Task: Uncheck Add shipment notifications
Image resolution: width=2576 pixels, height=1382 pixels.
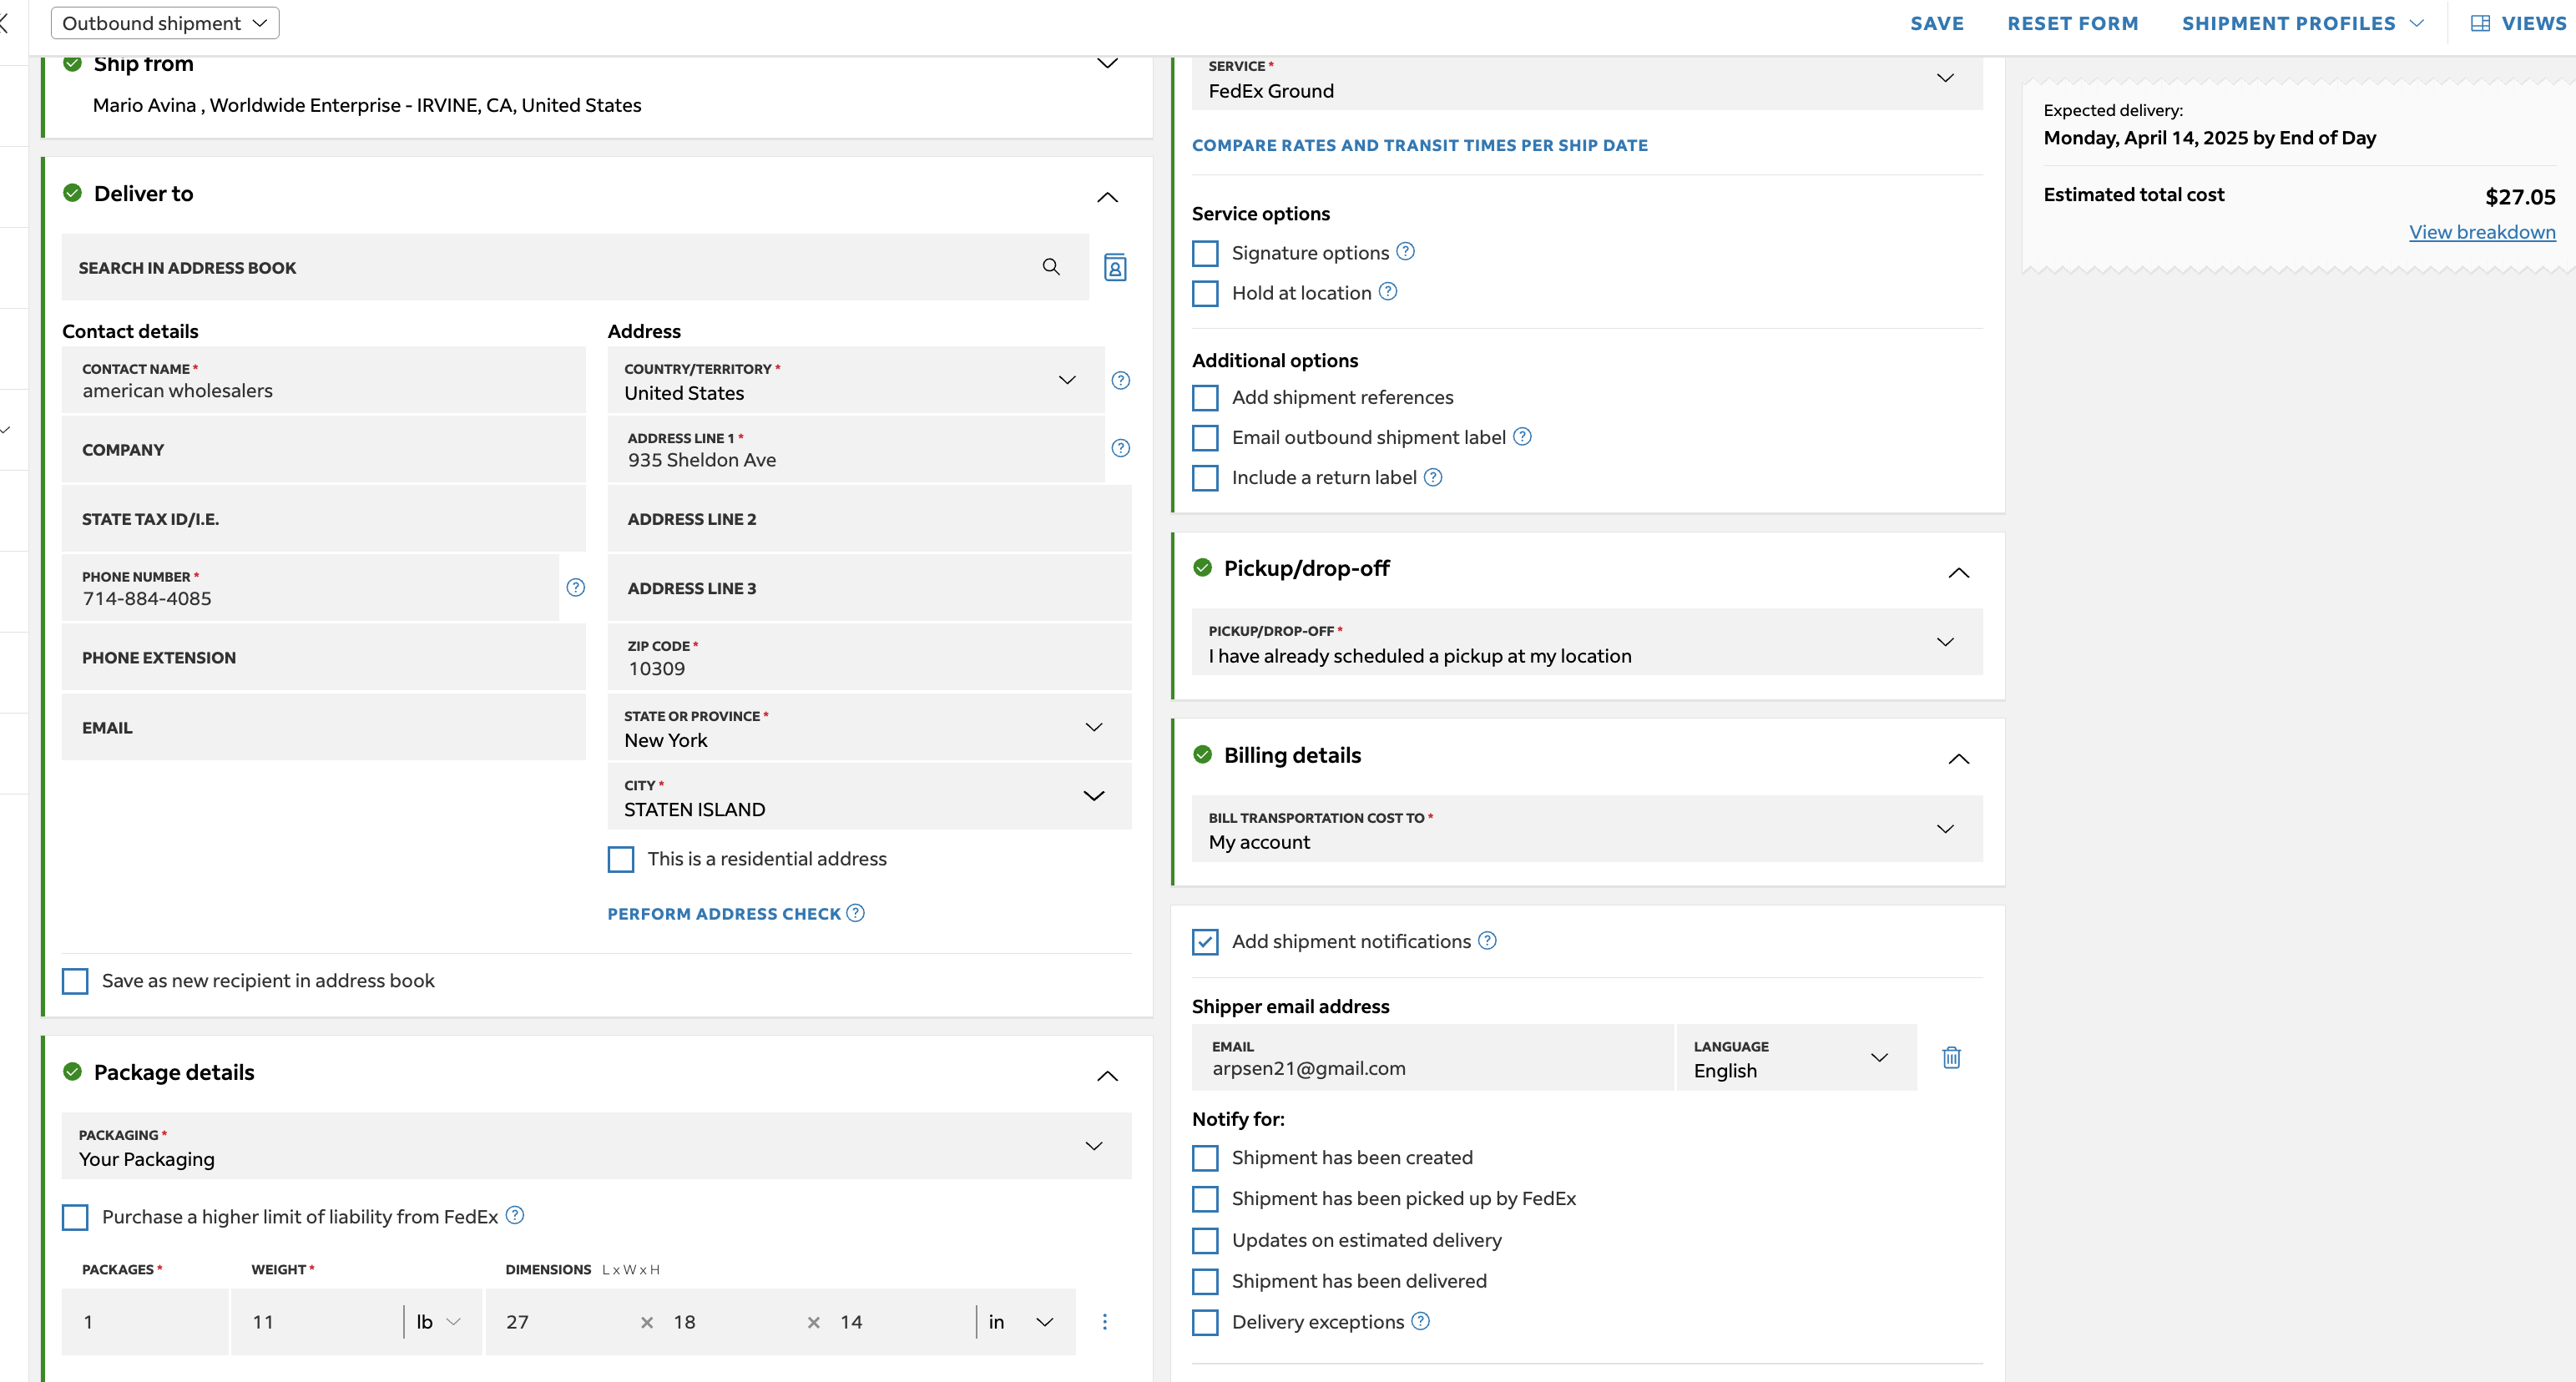Action: 1206,942
